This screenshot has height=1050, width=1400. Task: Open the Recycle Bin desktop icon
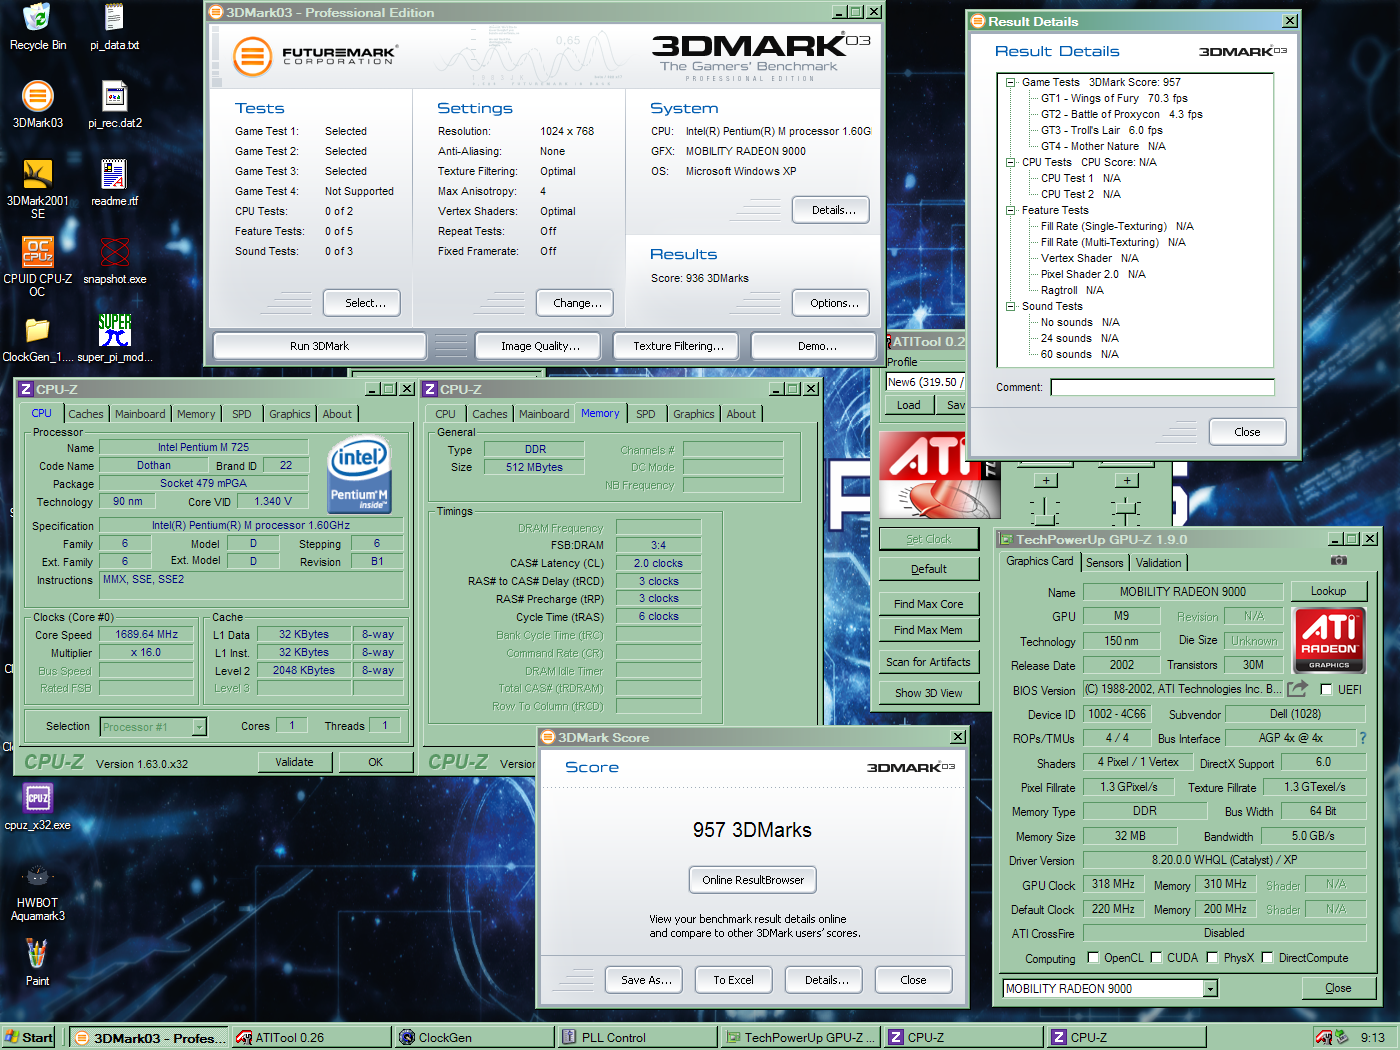click(37, 18)
